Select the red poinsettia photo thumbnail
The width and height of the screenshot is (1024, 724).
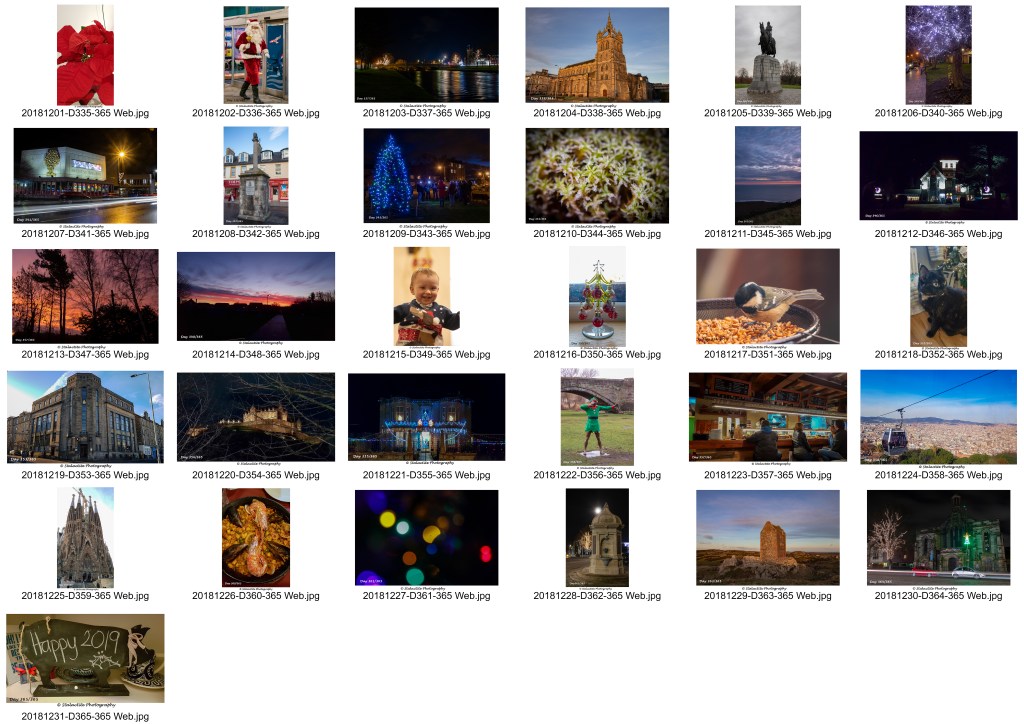[85, 55]
